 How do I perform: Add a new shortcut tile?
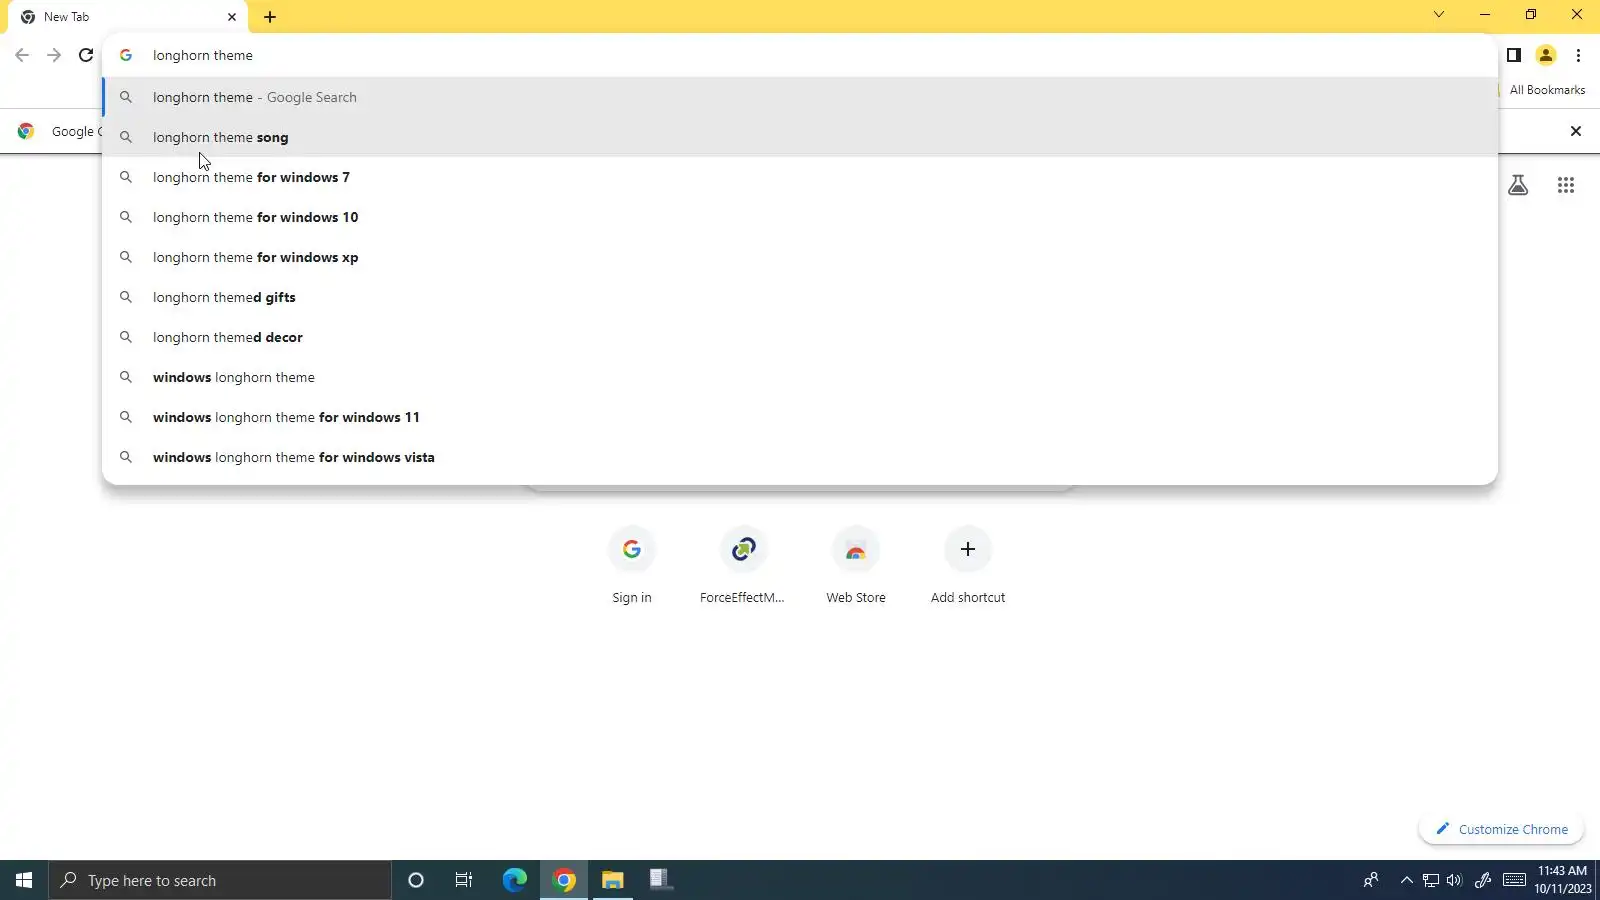click(x=968, y=565)
